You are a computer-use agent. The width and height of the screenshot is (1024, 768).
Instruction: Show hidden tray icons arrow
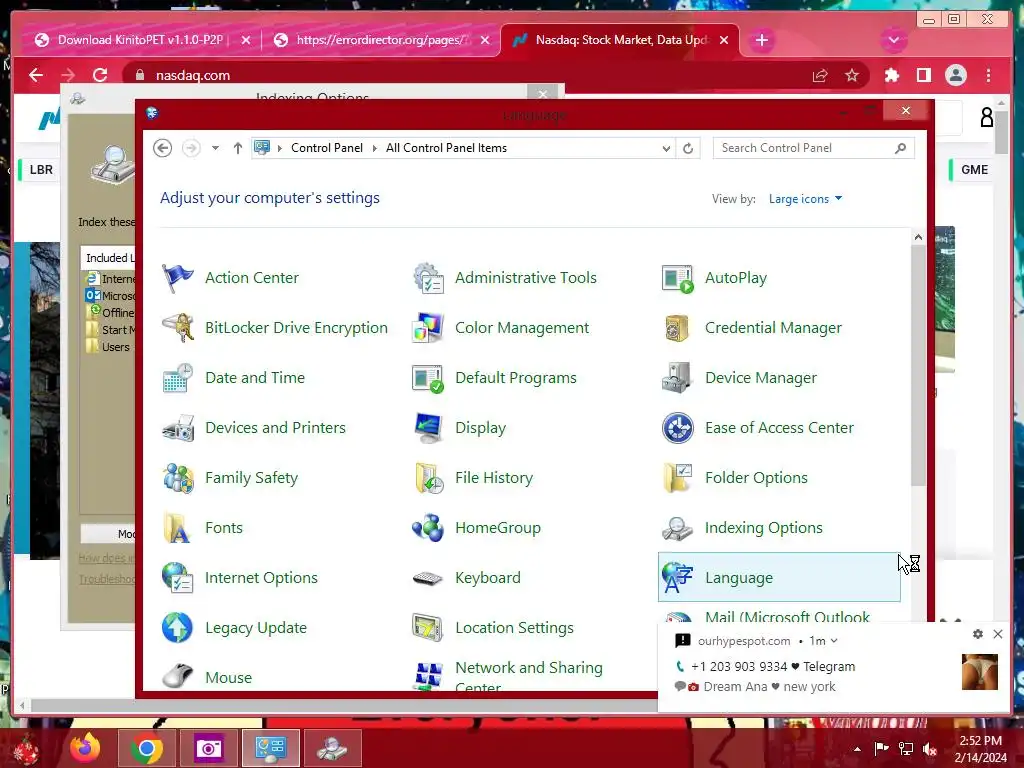pyautogui.click(x=857, y=749)
